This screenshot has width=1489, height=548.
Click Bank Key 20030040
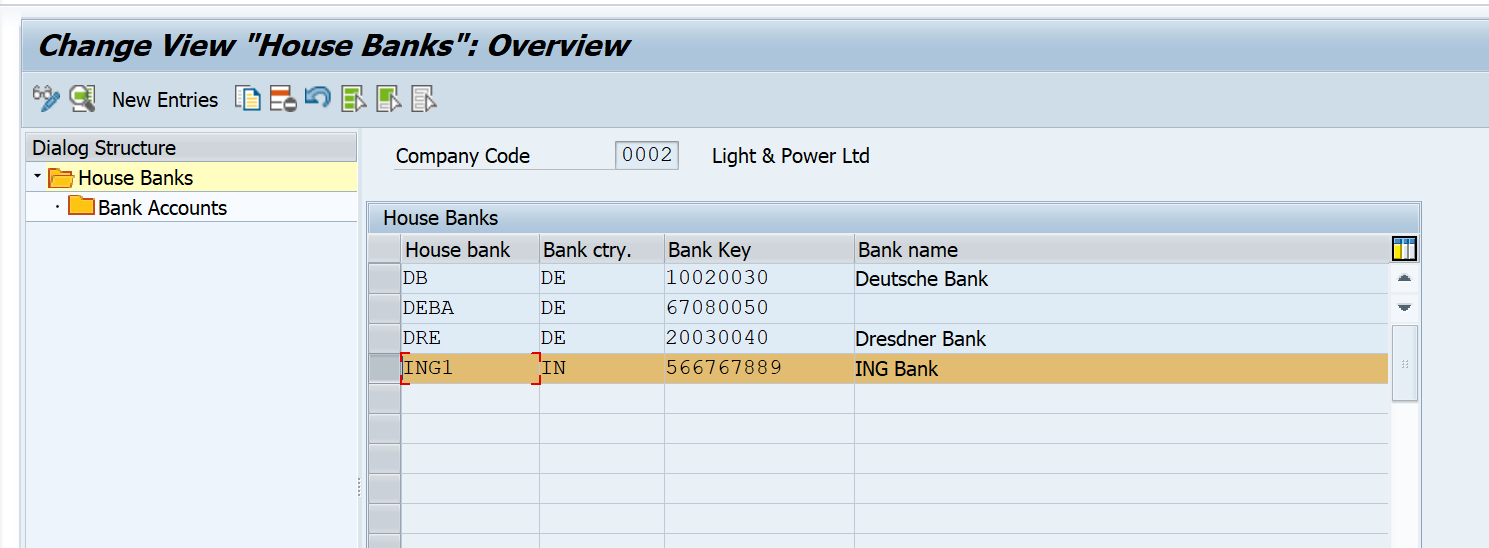click(x=759, y=338)
